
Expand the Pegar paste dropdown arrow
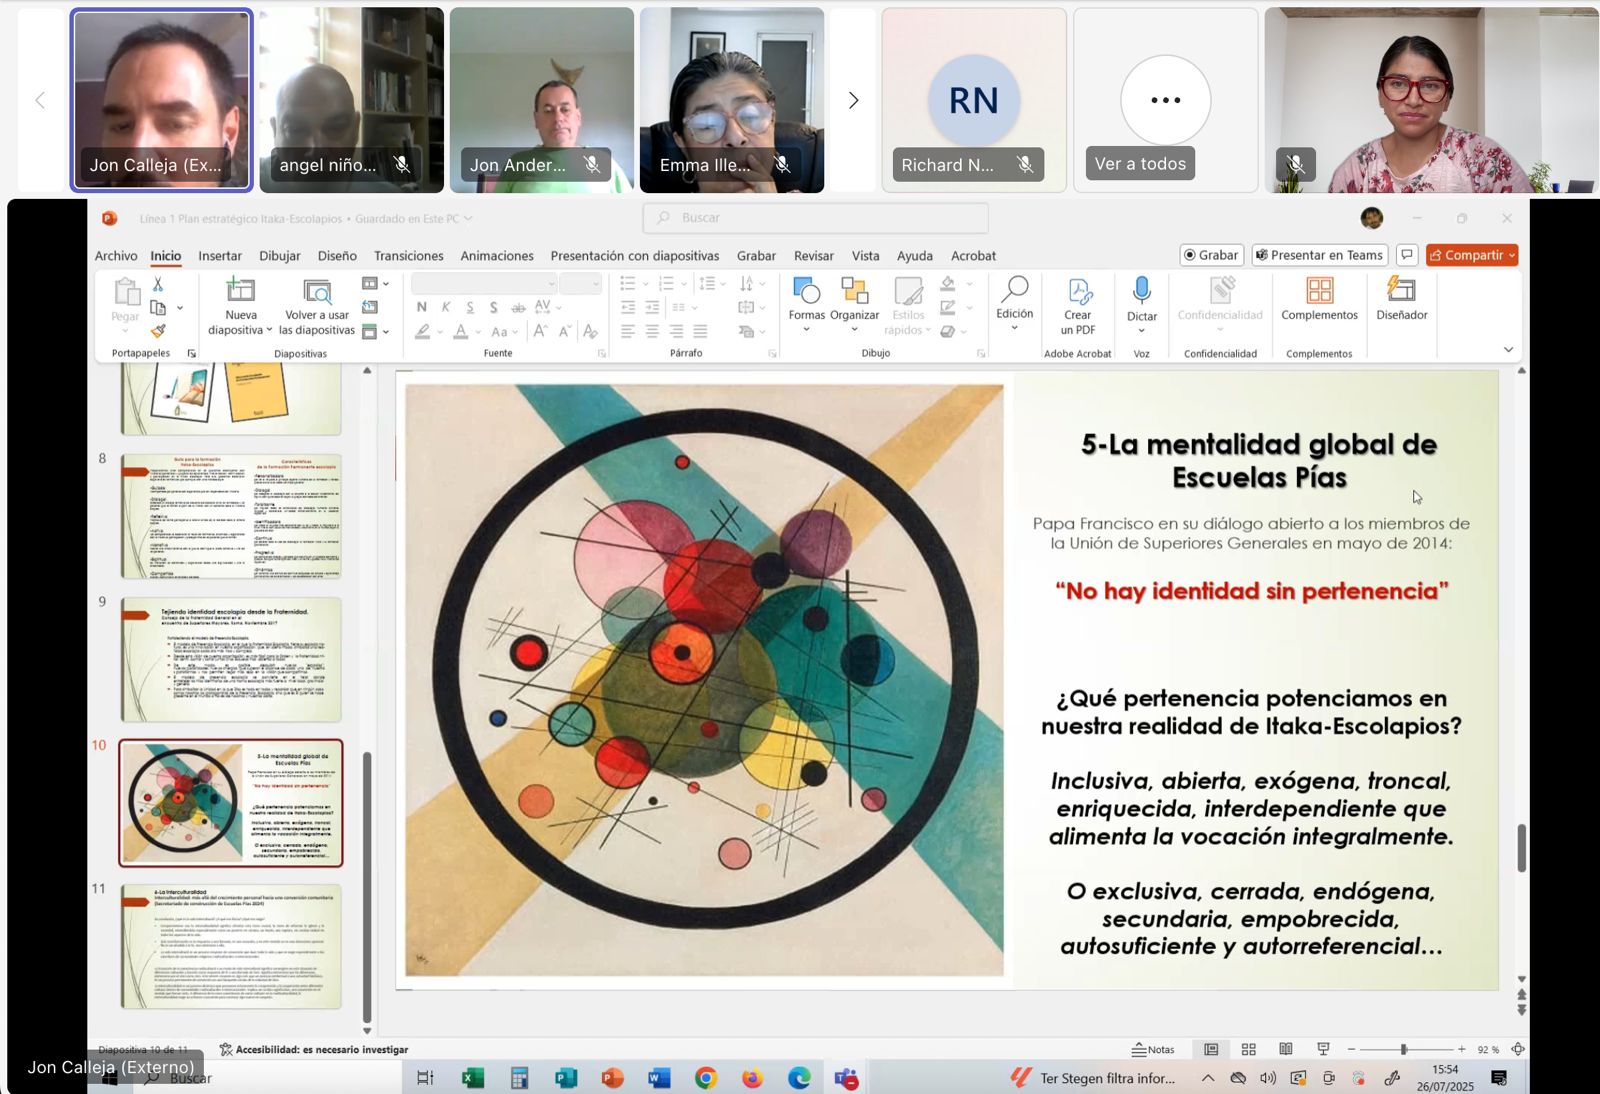(125, 330)
